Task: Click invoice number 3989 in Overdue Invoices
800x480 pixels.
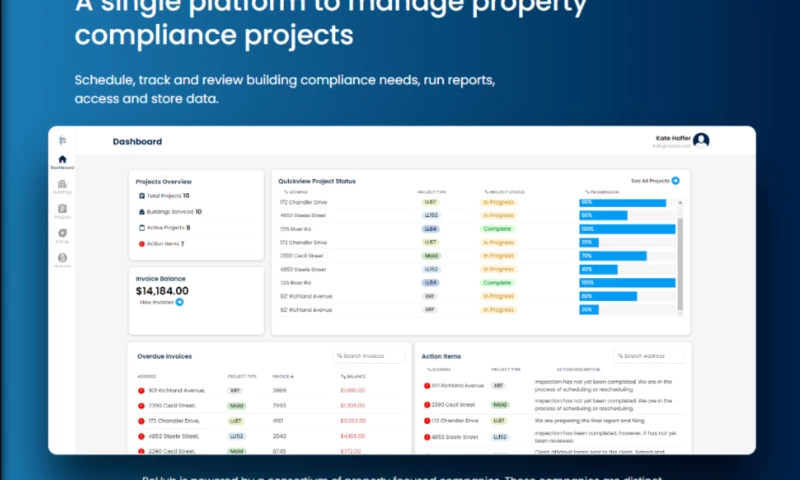Action: pyautogui.click(x=279, y=391)
